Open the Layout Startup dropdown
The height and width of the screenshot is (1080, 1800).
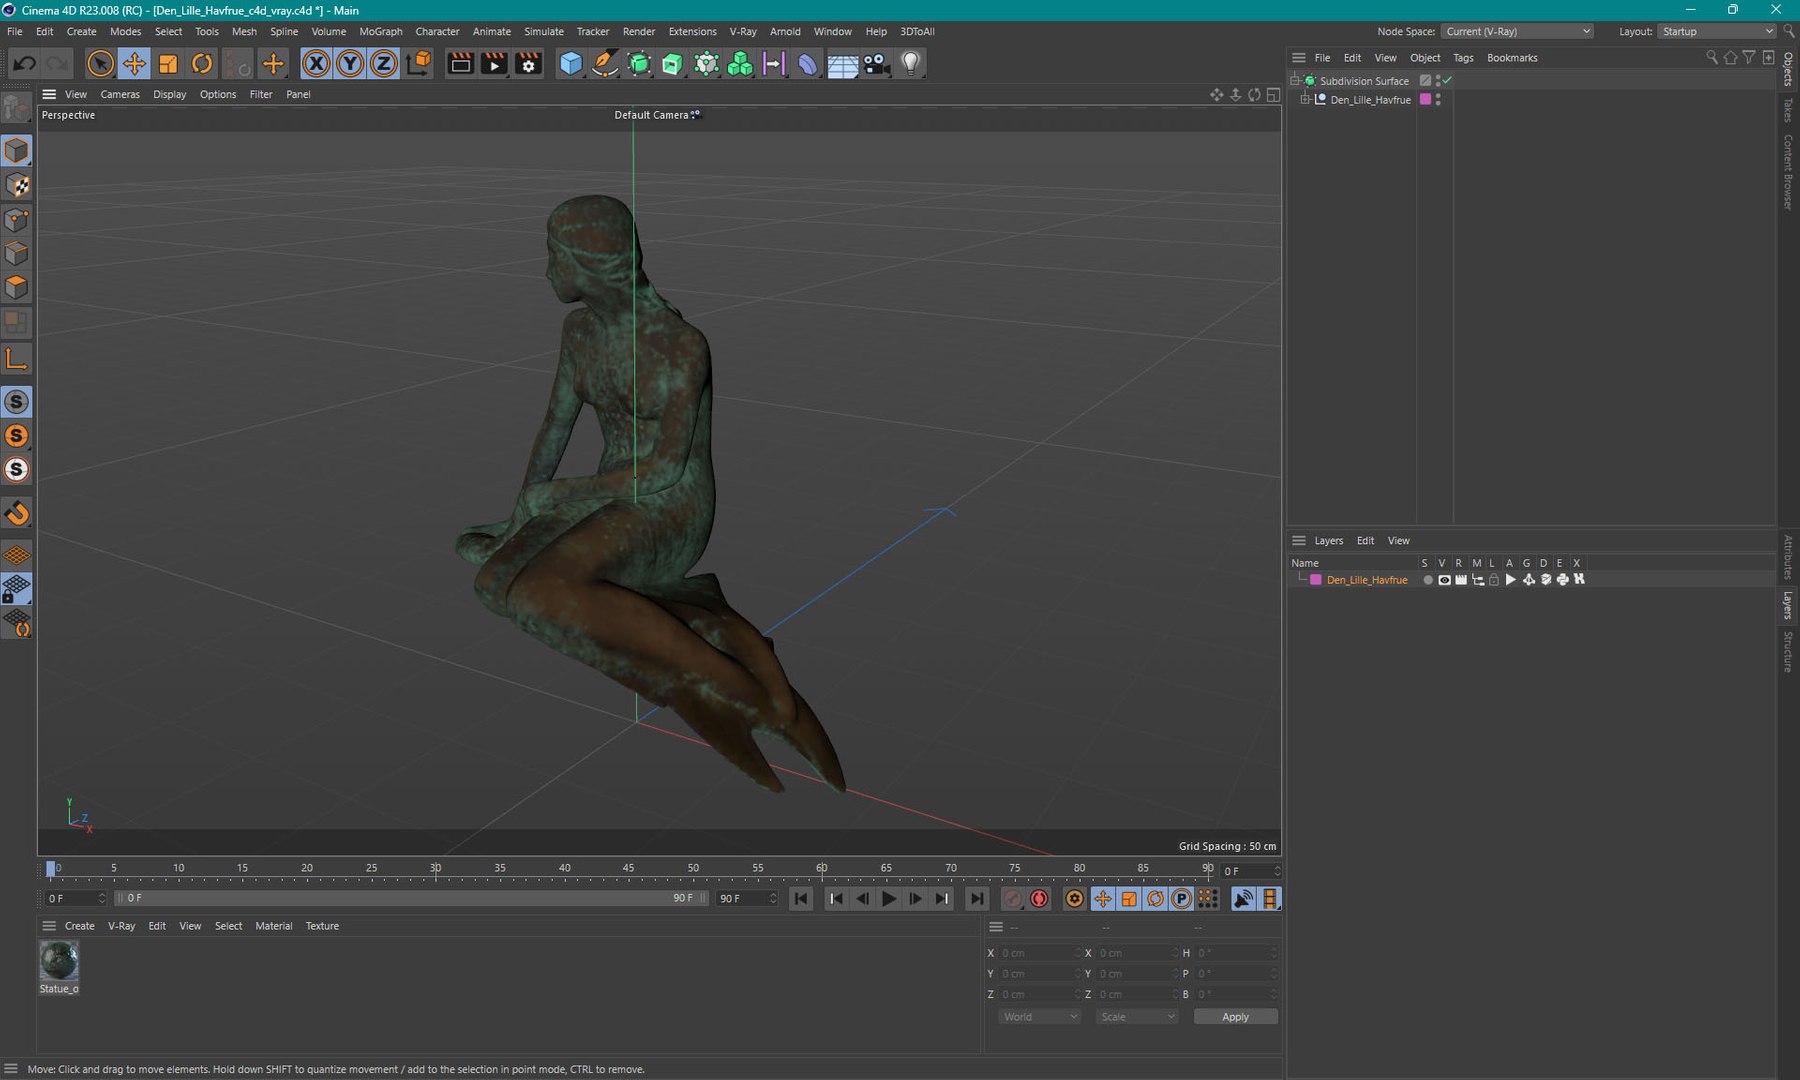pyautogui.click(x=1716, y=32)
